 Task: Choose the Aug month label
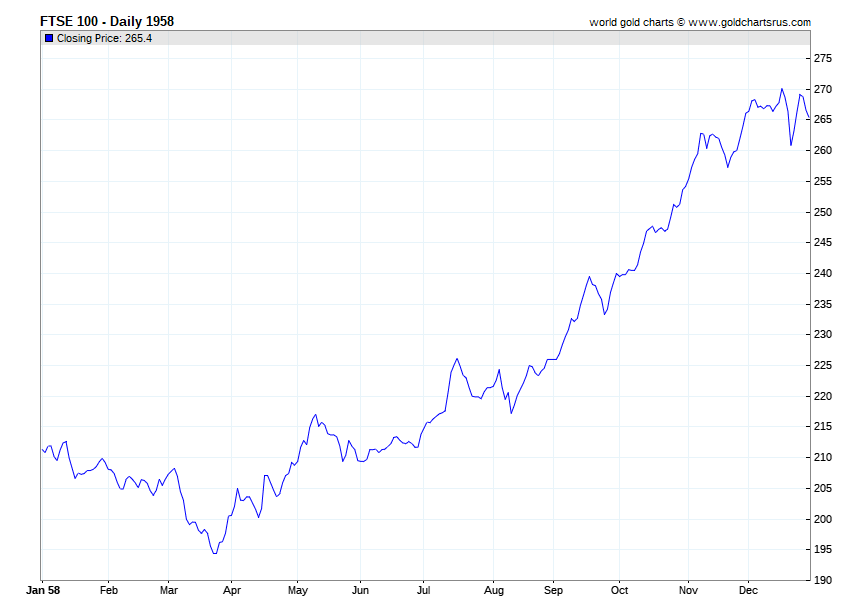(493, 590)
